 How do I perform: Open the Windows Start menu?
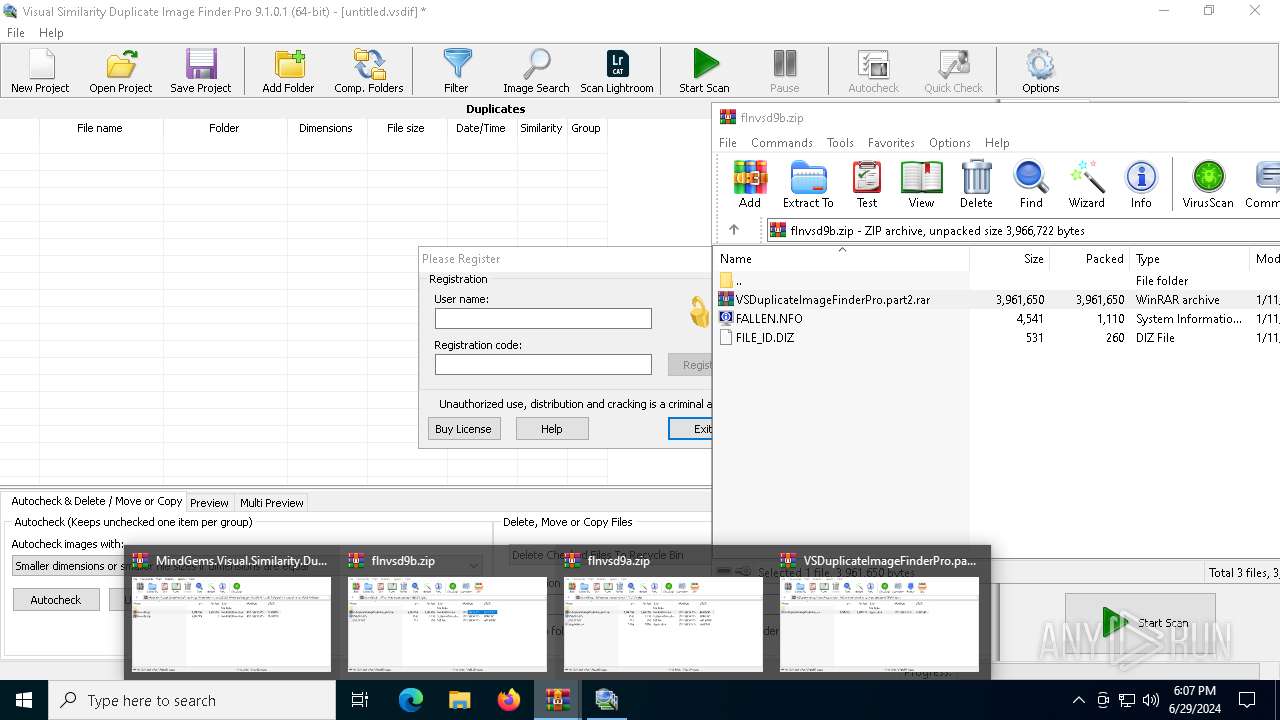24,700
